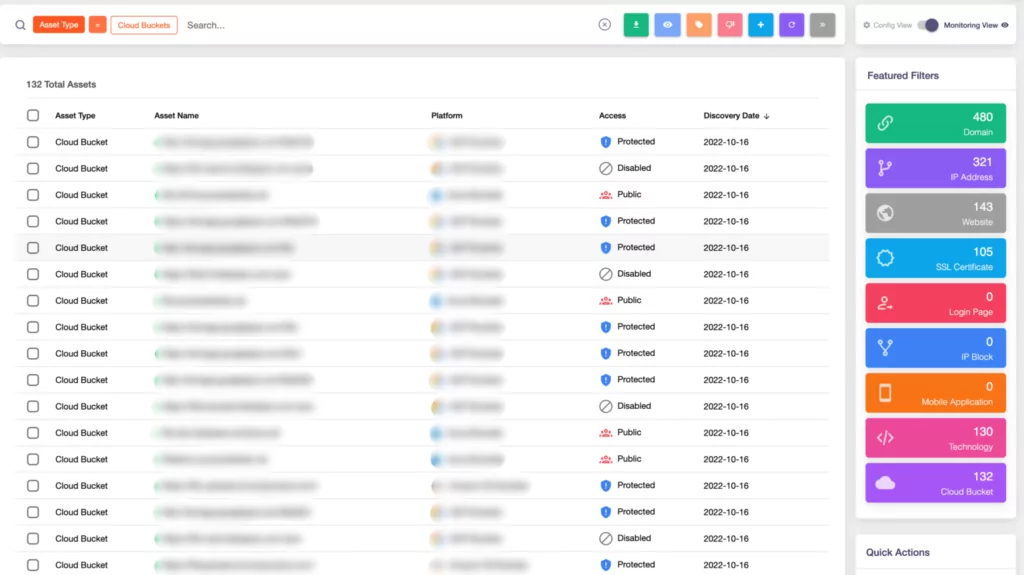
Task: Open the IP Block filter card
Action: click(935, 348)
